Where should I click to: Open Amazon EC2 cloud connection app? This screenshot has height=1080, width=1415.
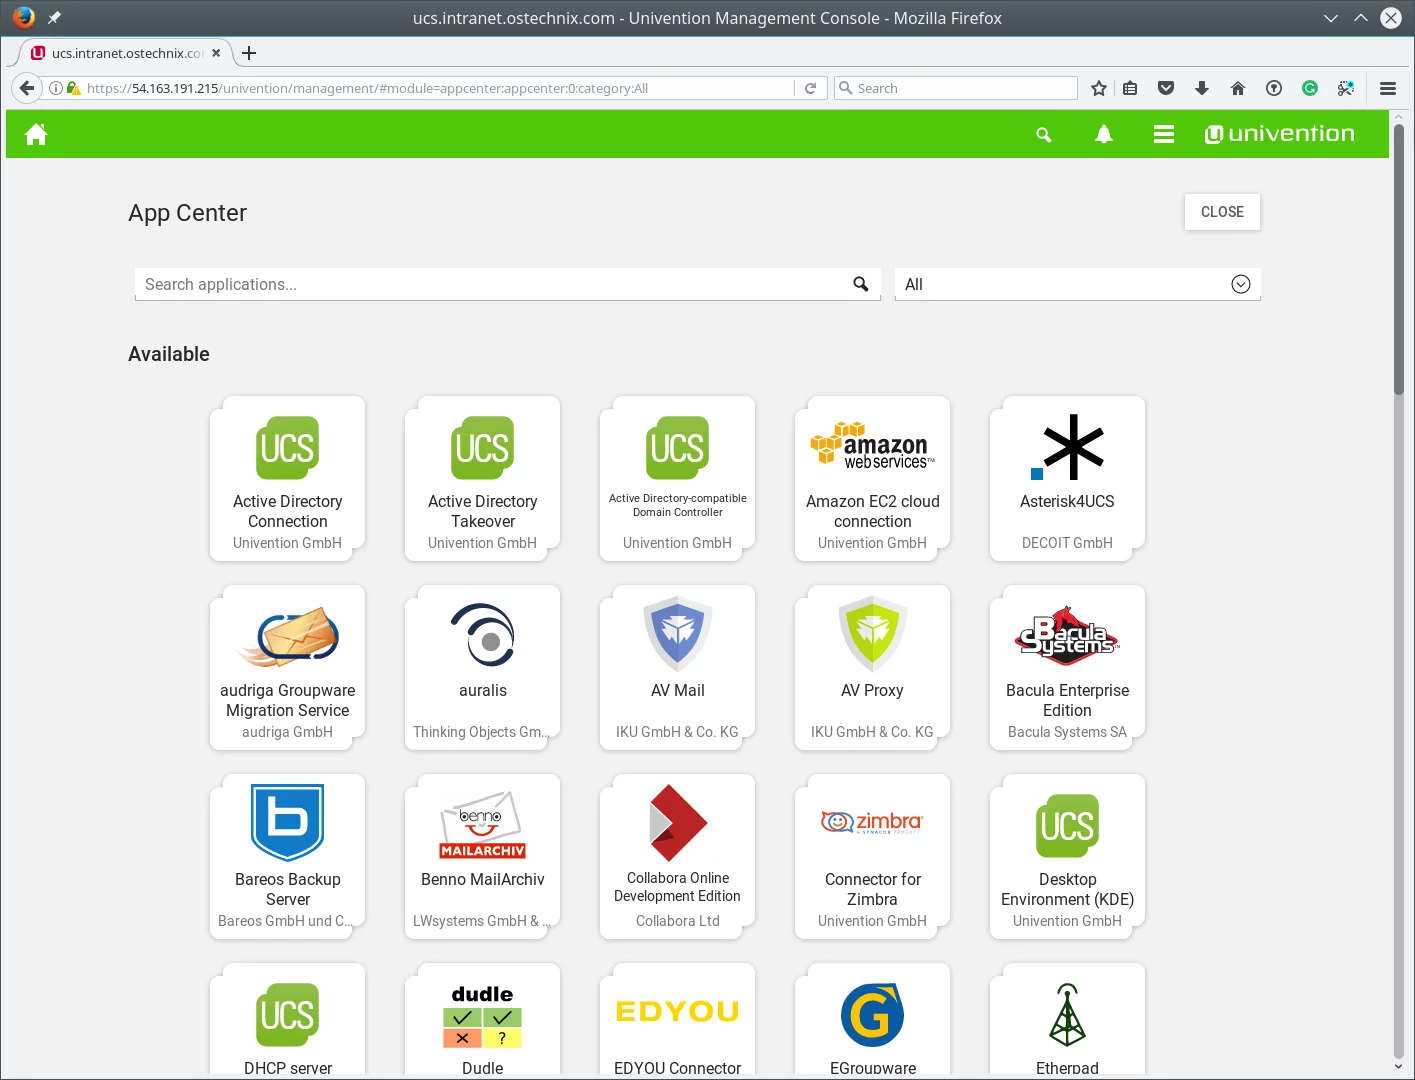[x=872, y=478]
